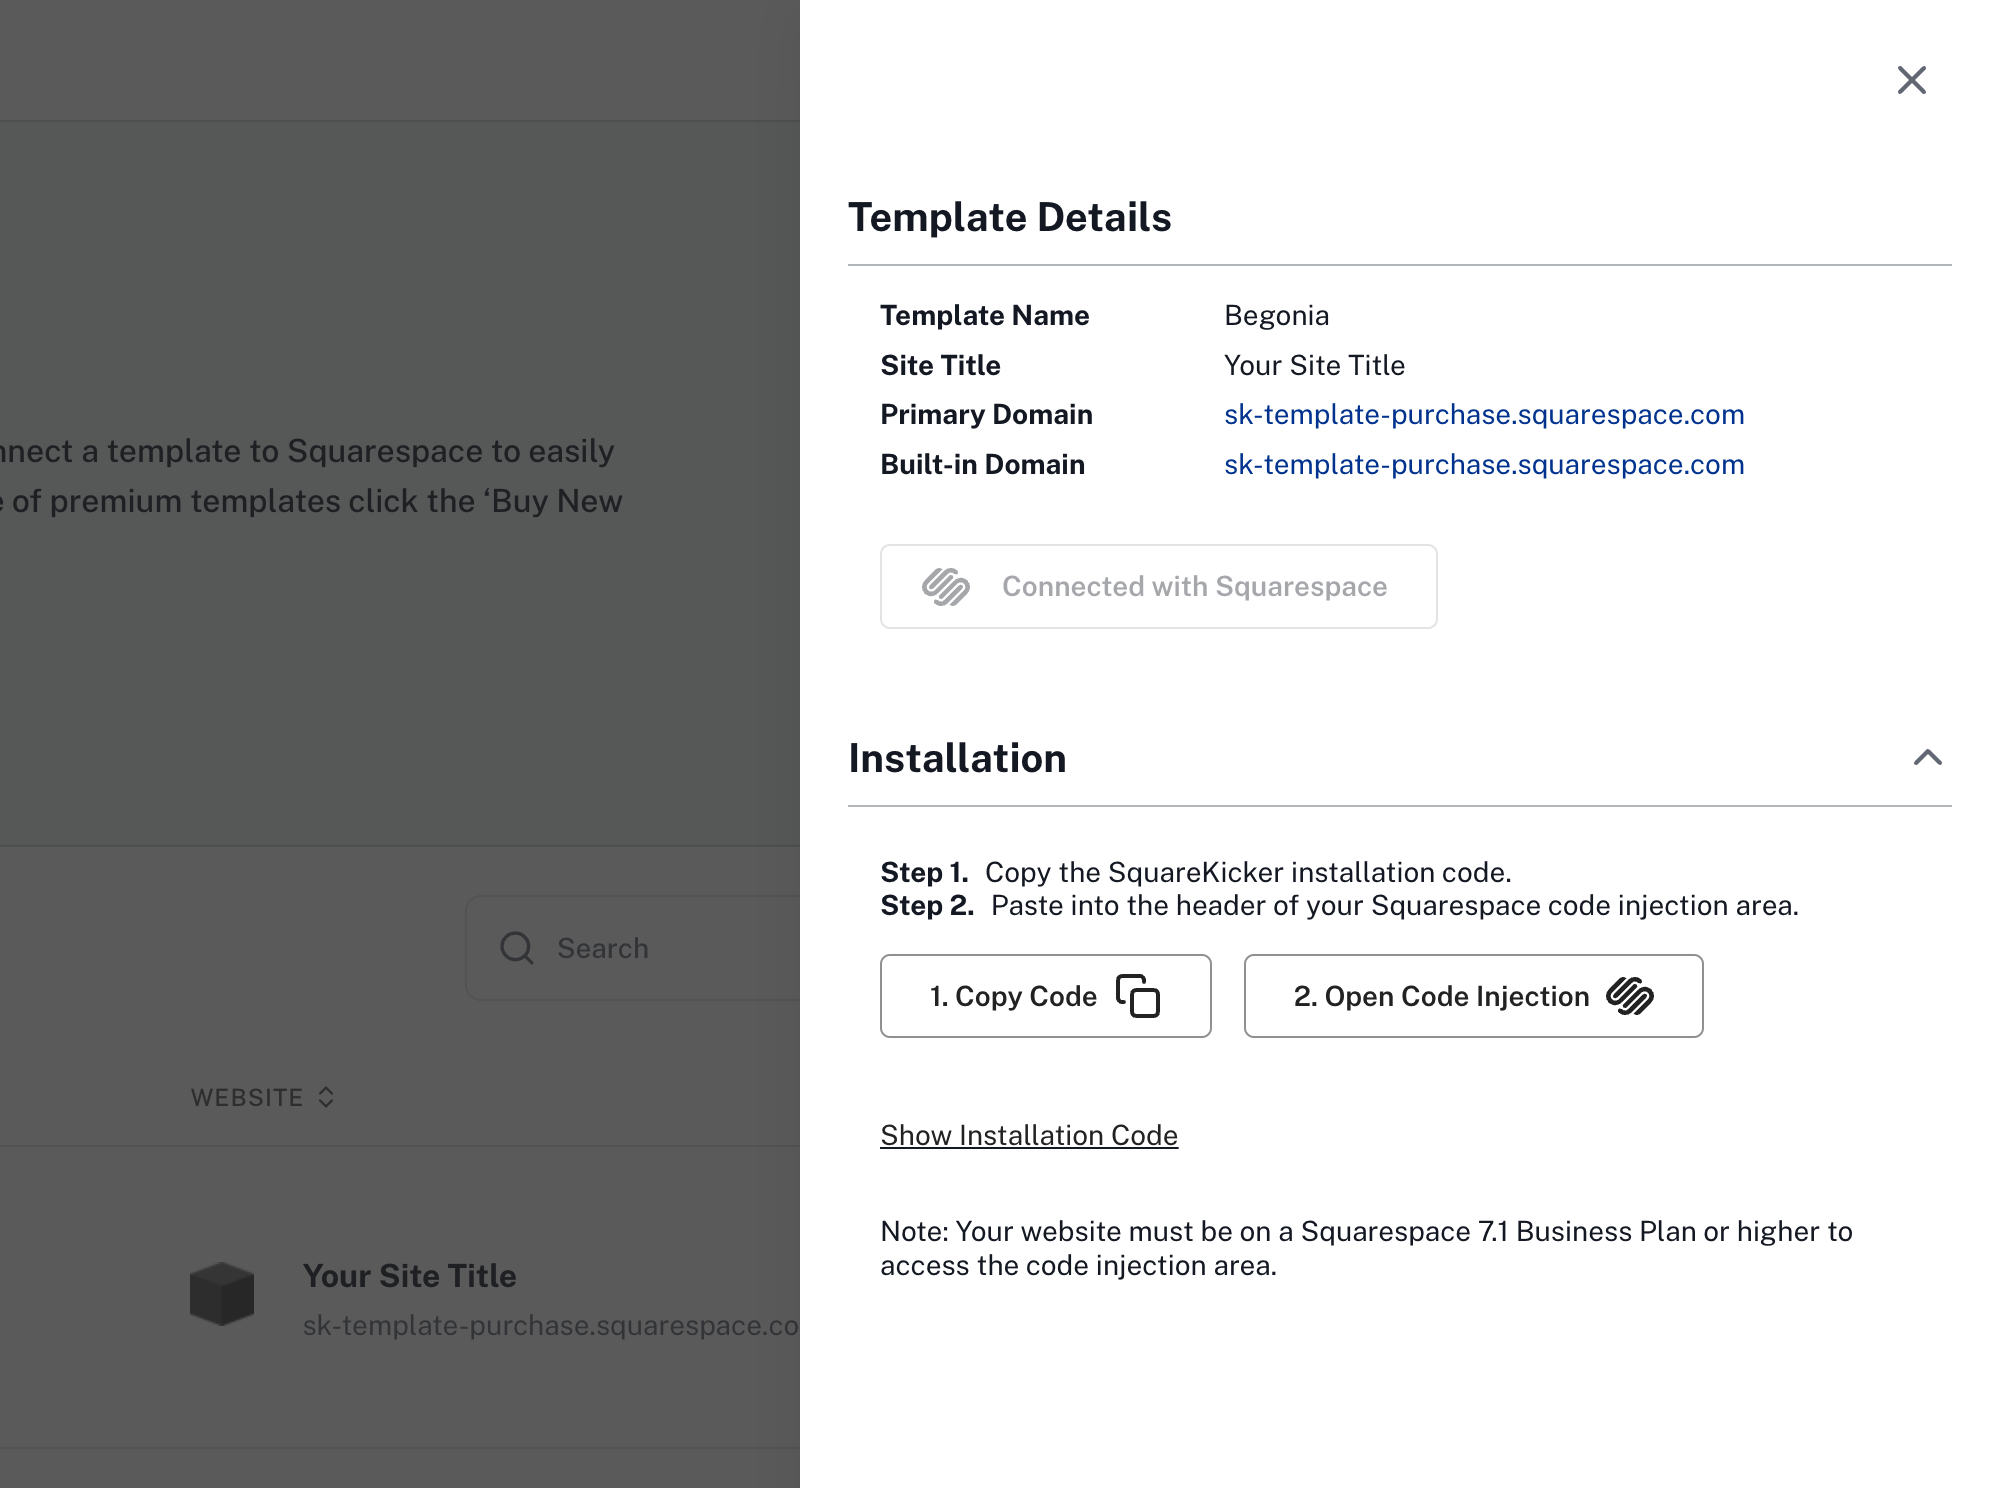Focus the Search input field
Screen dimensions: 1992x1488
[x=633, y=948]
